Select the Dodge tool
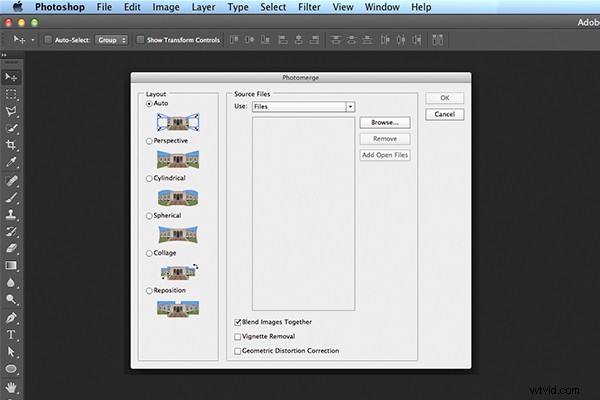Viewport: 600px width, 400px height. click(x=11, y=299)
